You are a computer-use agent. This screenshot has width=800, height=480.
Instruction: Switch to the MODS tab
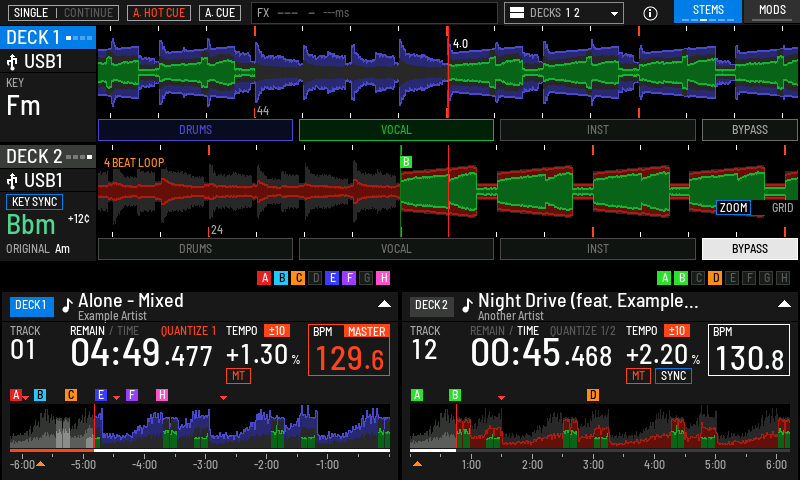pyautogui.click(x=772, y=11)
